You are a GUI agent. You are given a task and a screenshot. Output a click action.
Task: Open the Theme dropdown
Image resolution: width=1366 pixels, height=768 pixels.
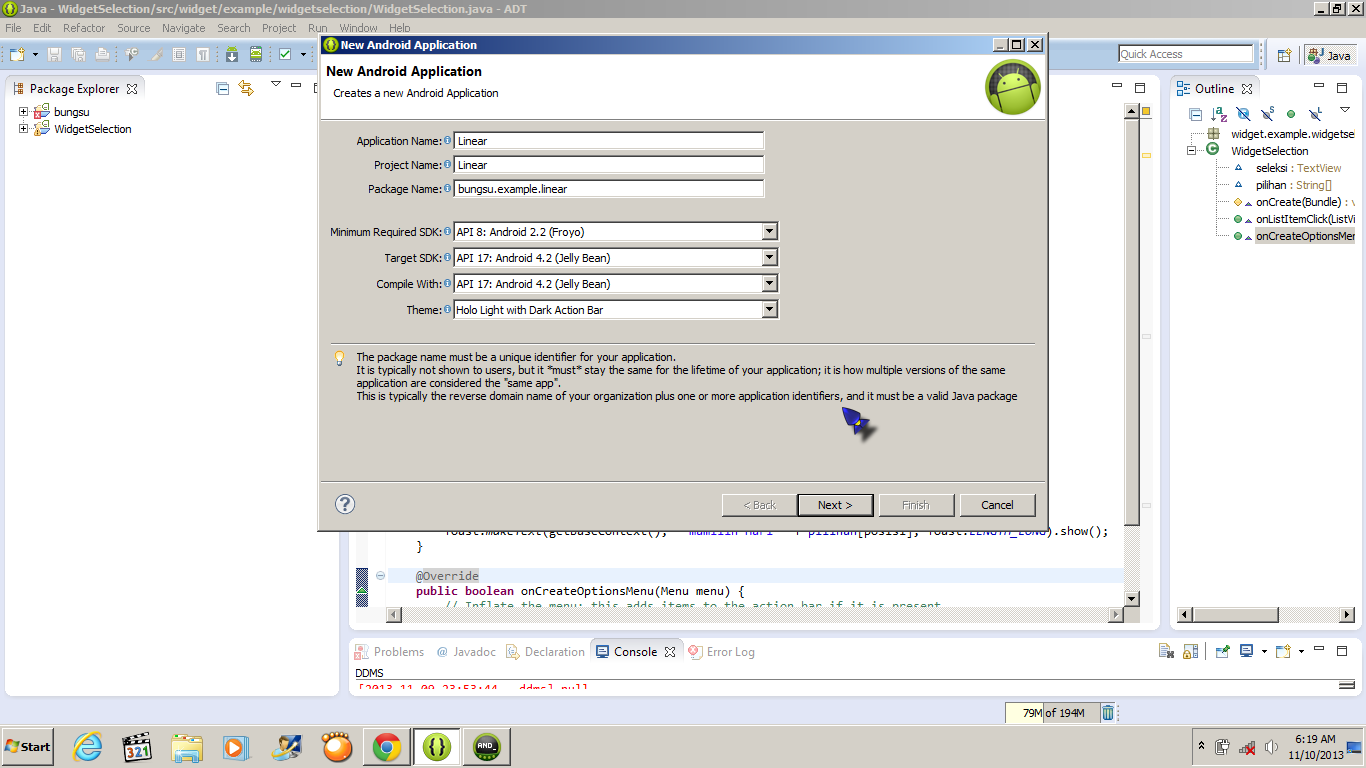pyautogui.click(x=769, y=310)
